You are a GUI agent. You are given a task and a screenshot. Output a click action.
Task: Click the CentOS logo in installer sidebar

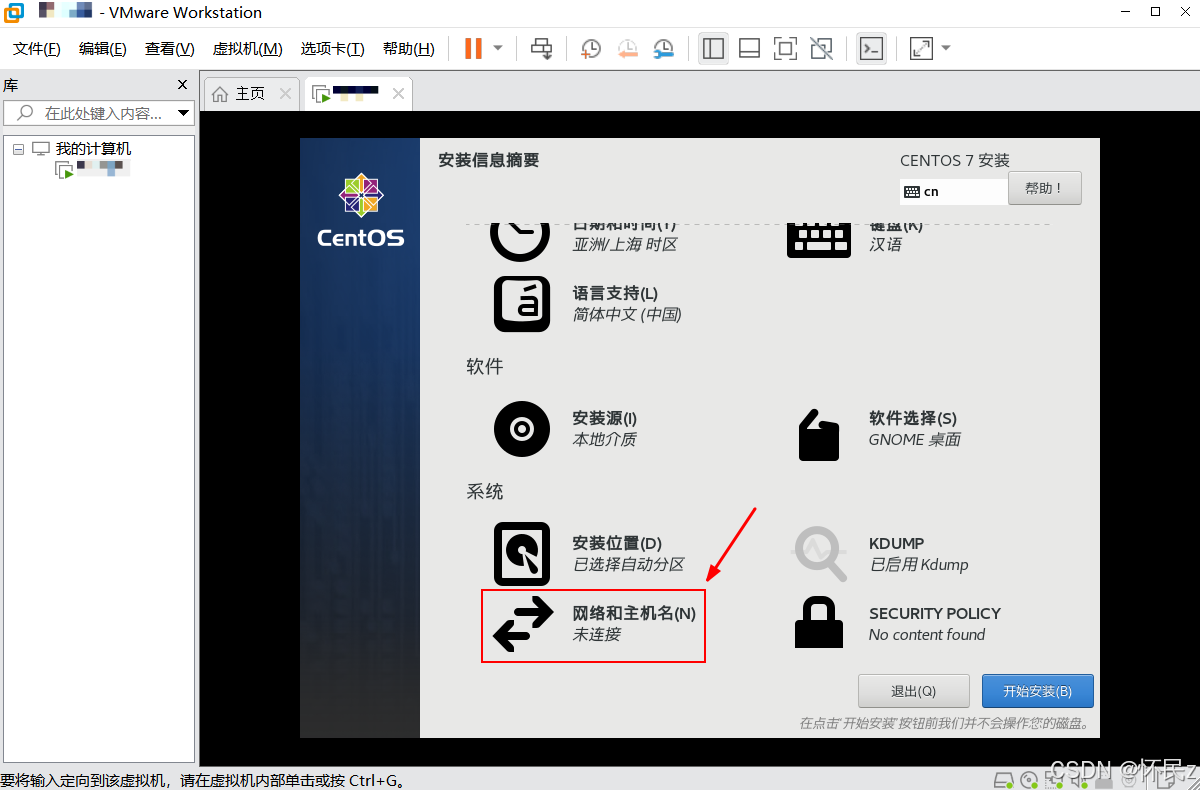pos(360,210)
